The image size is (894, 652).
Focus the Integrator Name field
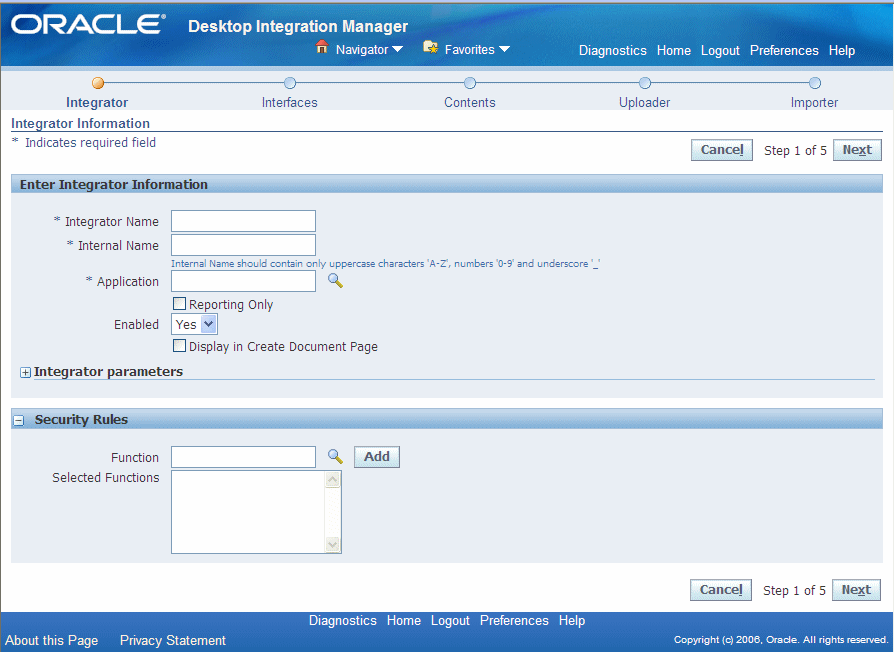[243, 221]
